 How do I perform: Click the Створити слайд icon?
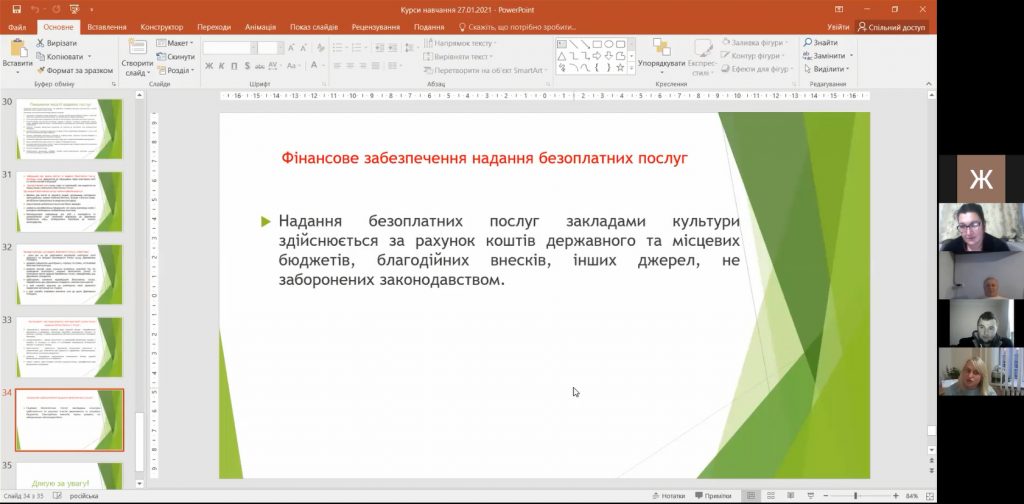click(x=137, y=48)
